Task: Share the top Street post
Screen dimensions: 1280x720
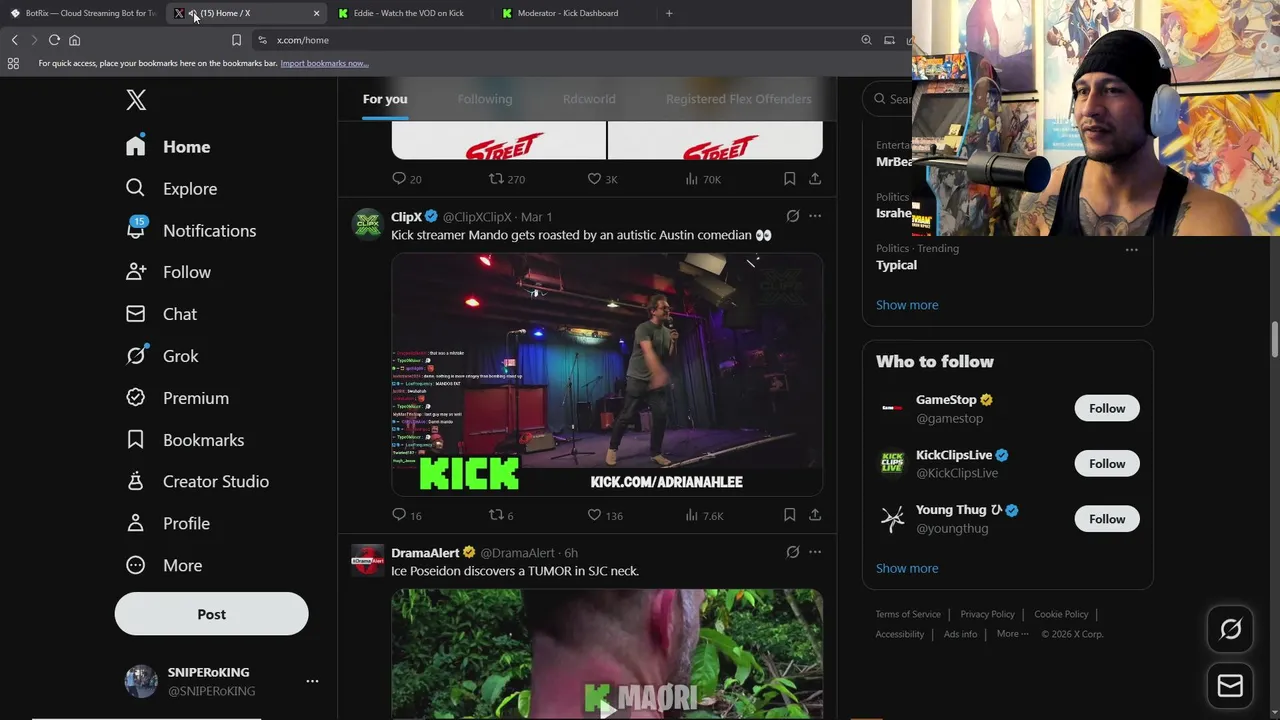Action: click(815, 179)
